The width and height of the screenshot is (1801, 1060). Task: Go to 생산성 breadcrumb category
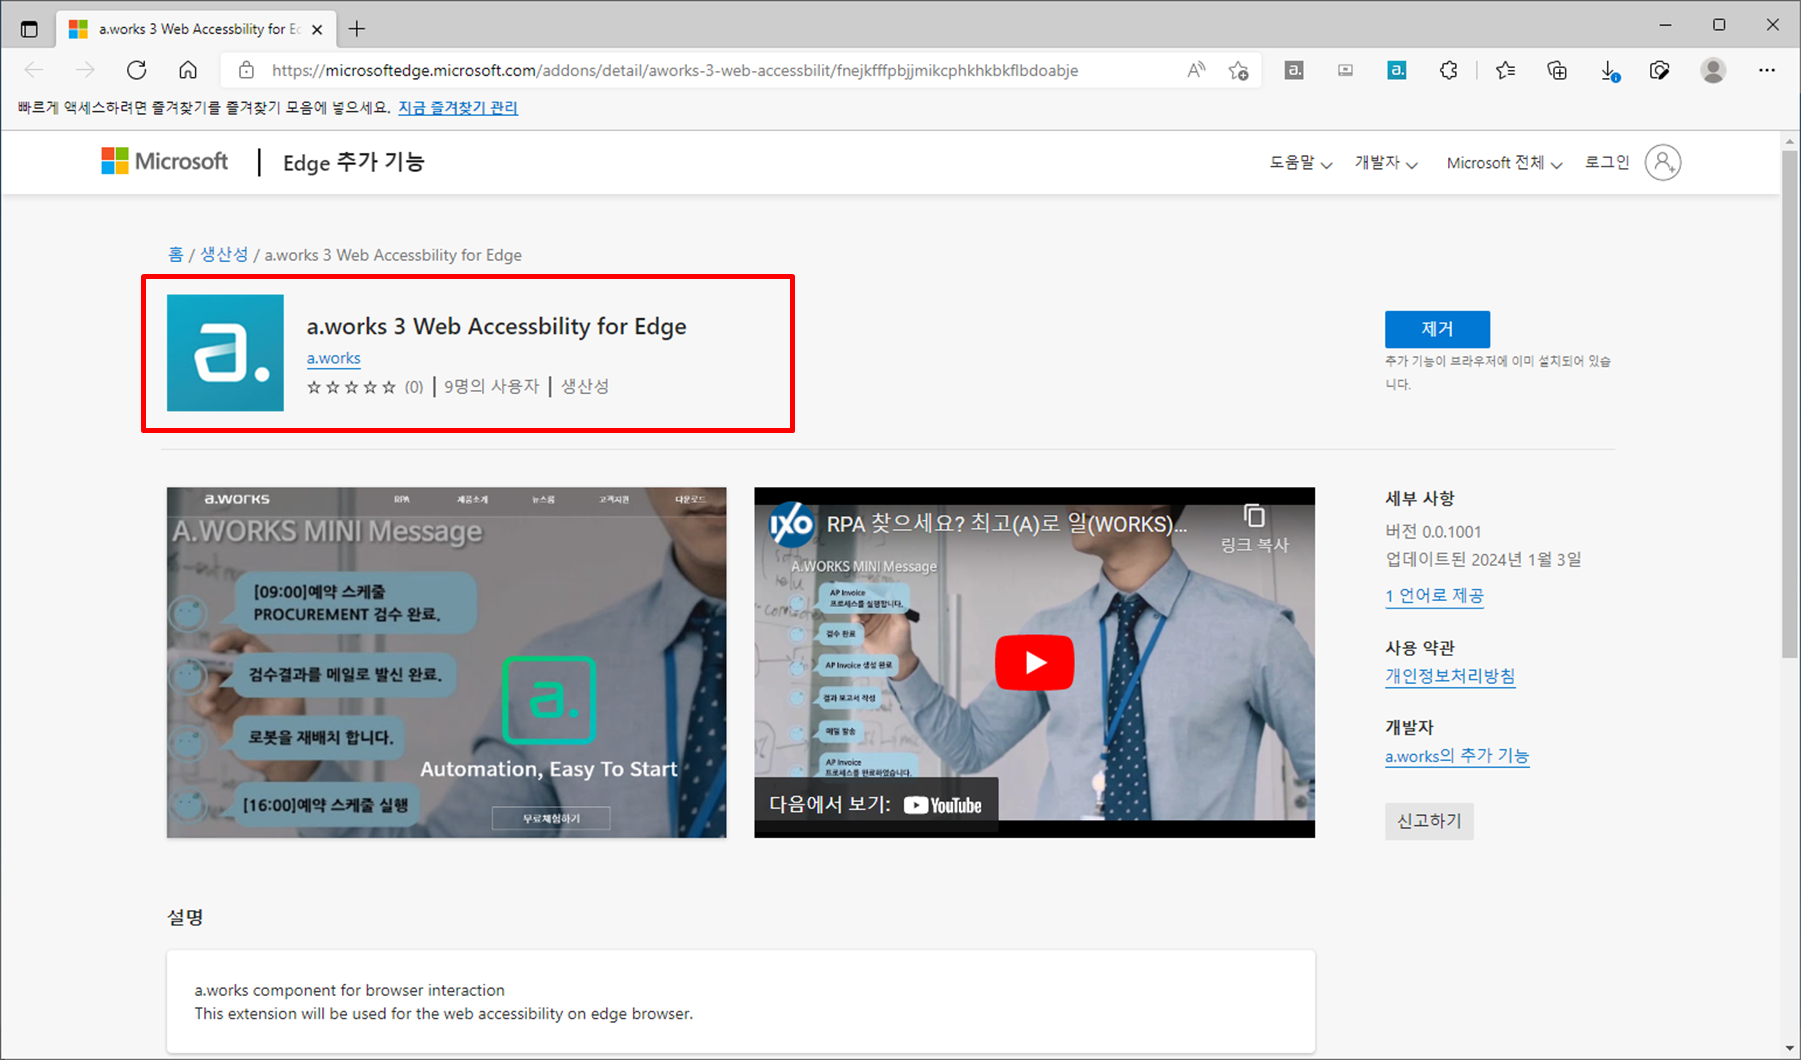point(224,255)
